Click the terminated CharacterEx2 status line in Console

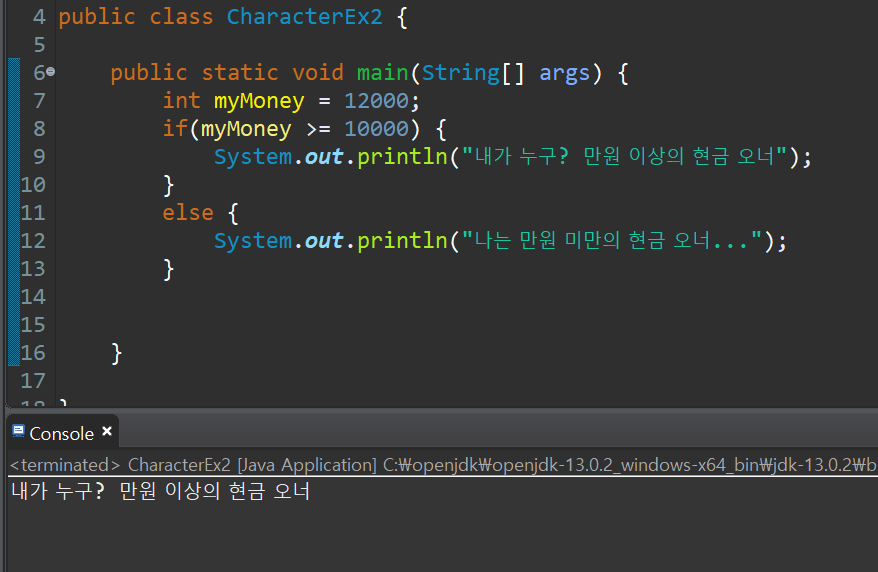tap(442, 465)
